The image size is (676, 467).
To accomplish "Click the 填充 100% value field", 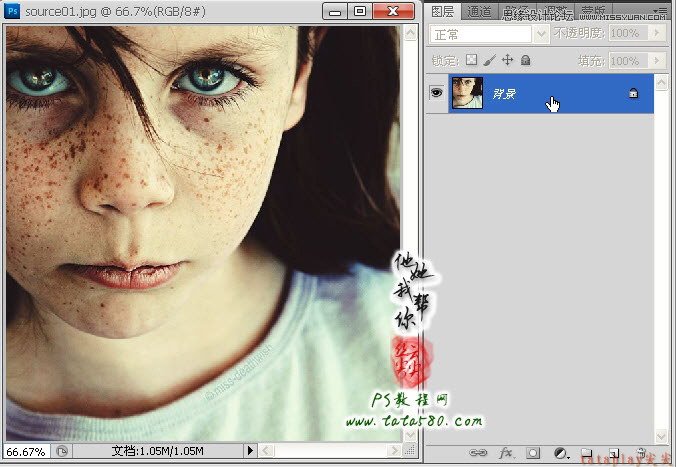I will click(x=629, y=60).
